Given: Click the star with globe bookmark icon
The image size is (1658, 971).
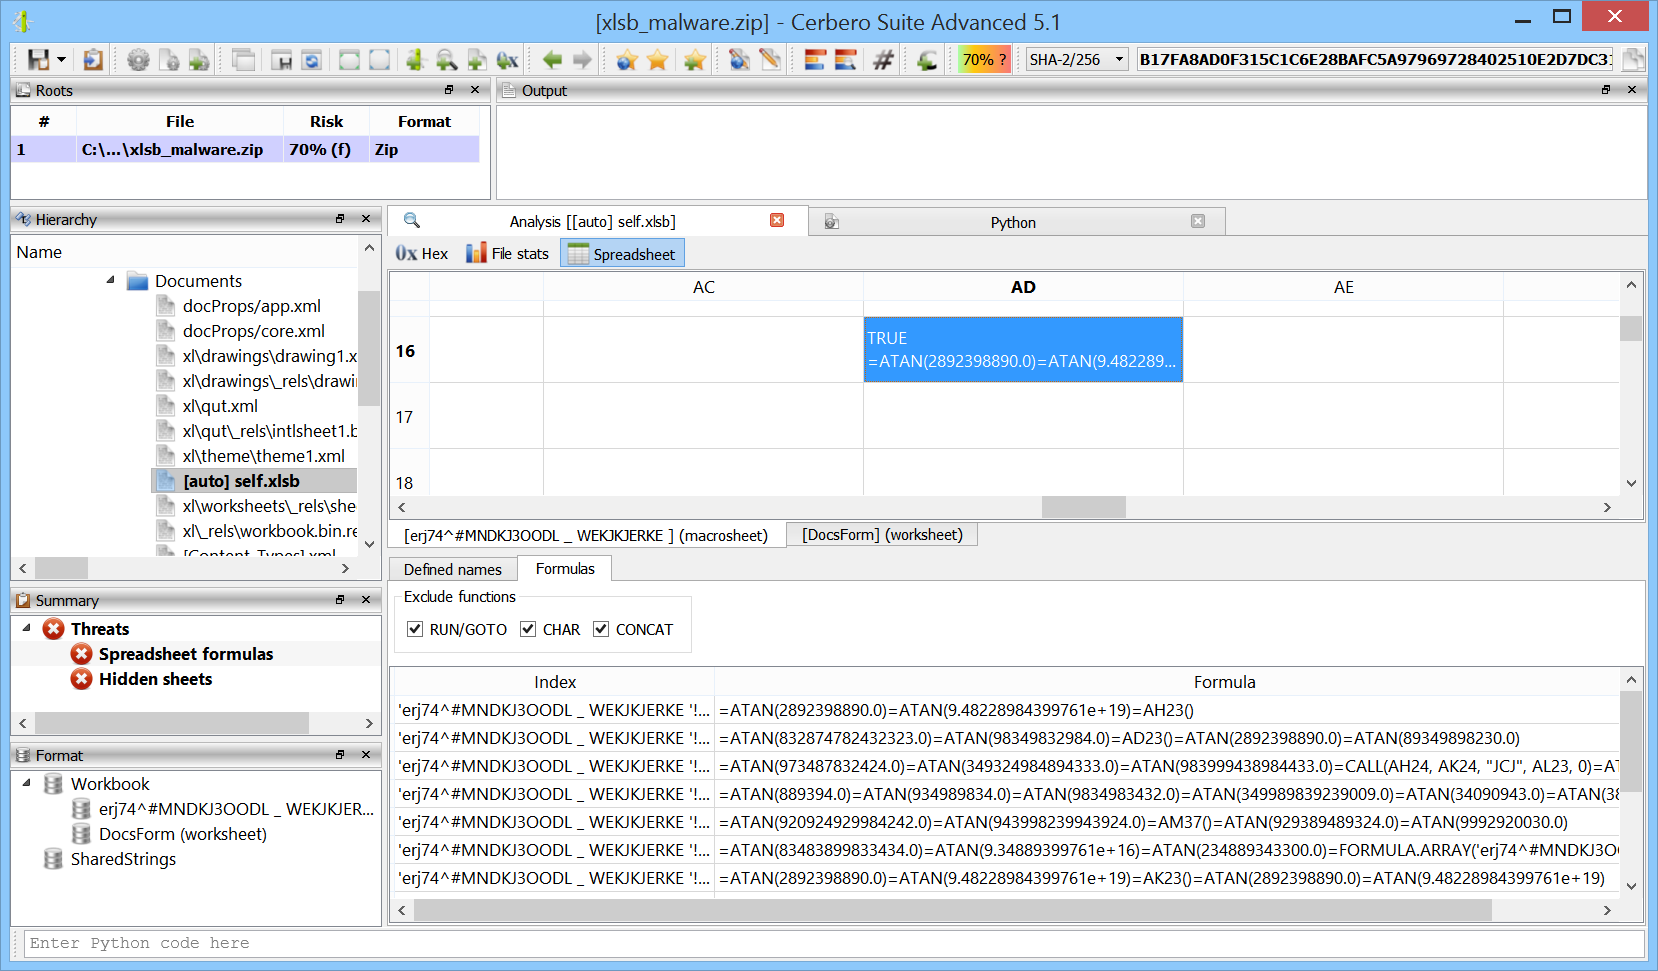Looking at the screenshot, I should [627, 60].
